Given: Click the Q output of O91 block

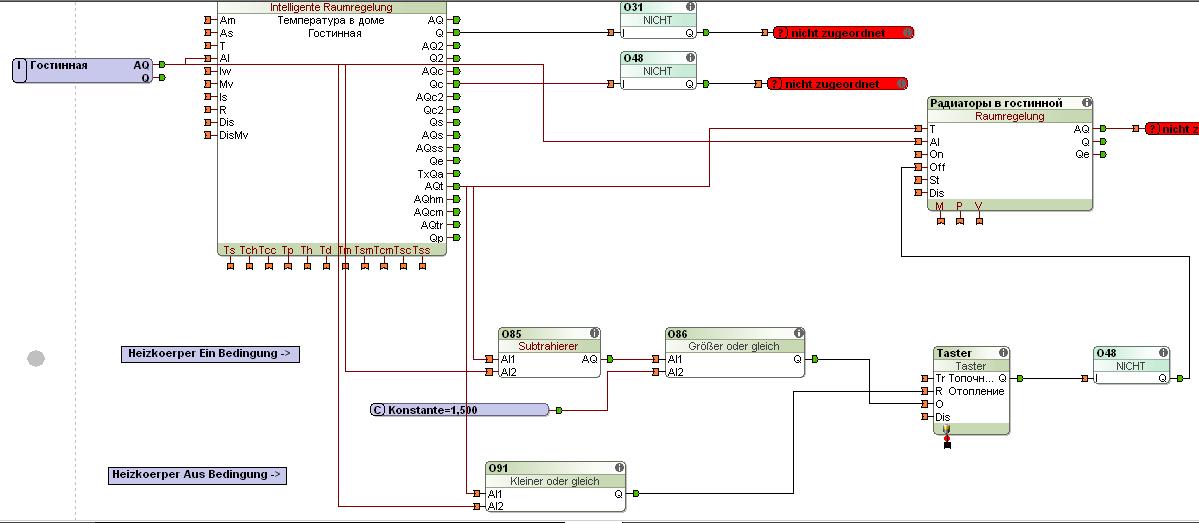Looking at the screenshot, I should 635,493.
